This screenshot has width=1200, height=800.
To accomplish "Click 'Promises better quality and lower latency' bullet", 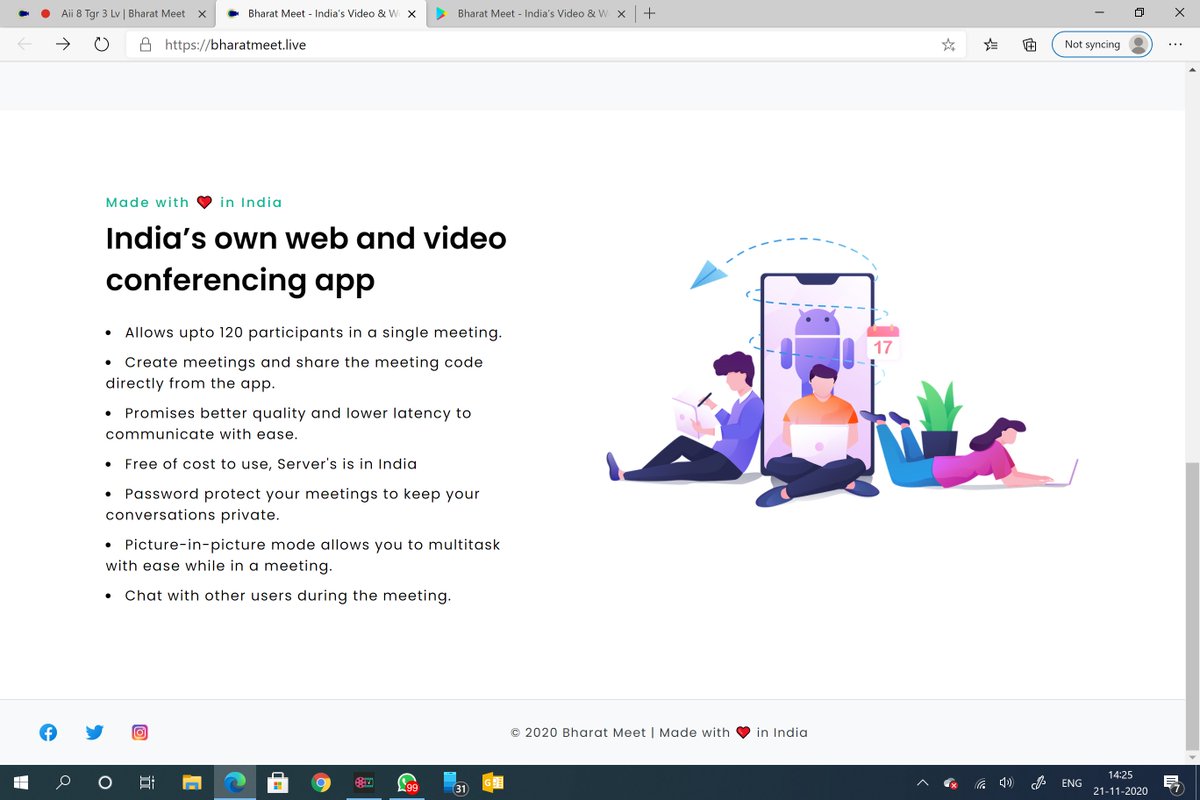I will pyautogui.click(x=289, y=423).
